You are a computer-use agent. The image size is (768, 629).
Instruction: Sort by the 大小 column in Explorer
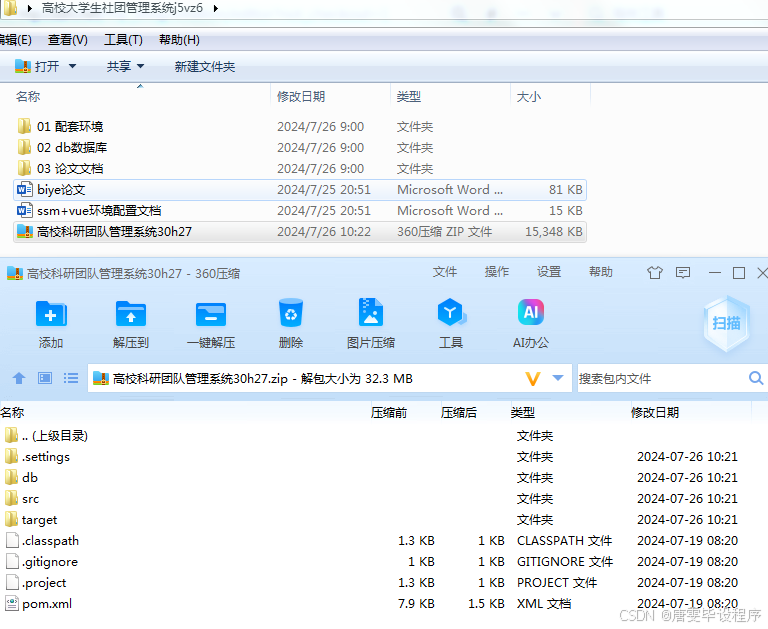[529, 97]
